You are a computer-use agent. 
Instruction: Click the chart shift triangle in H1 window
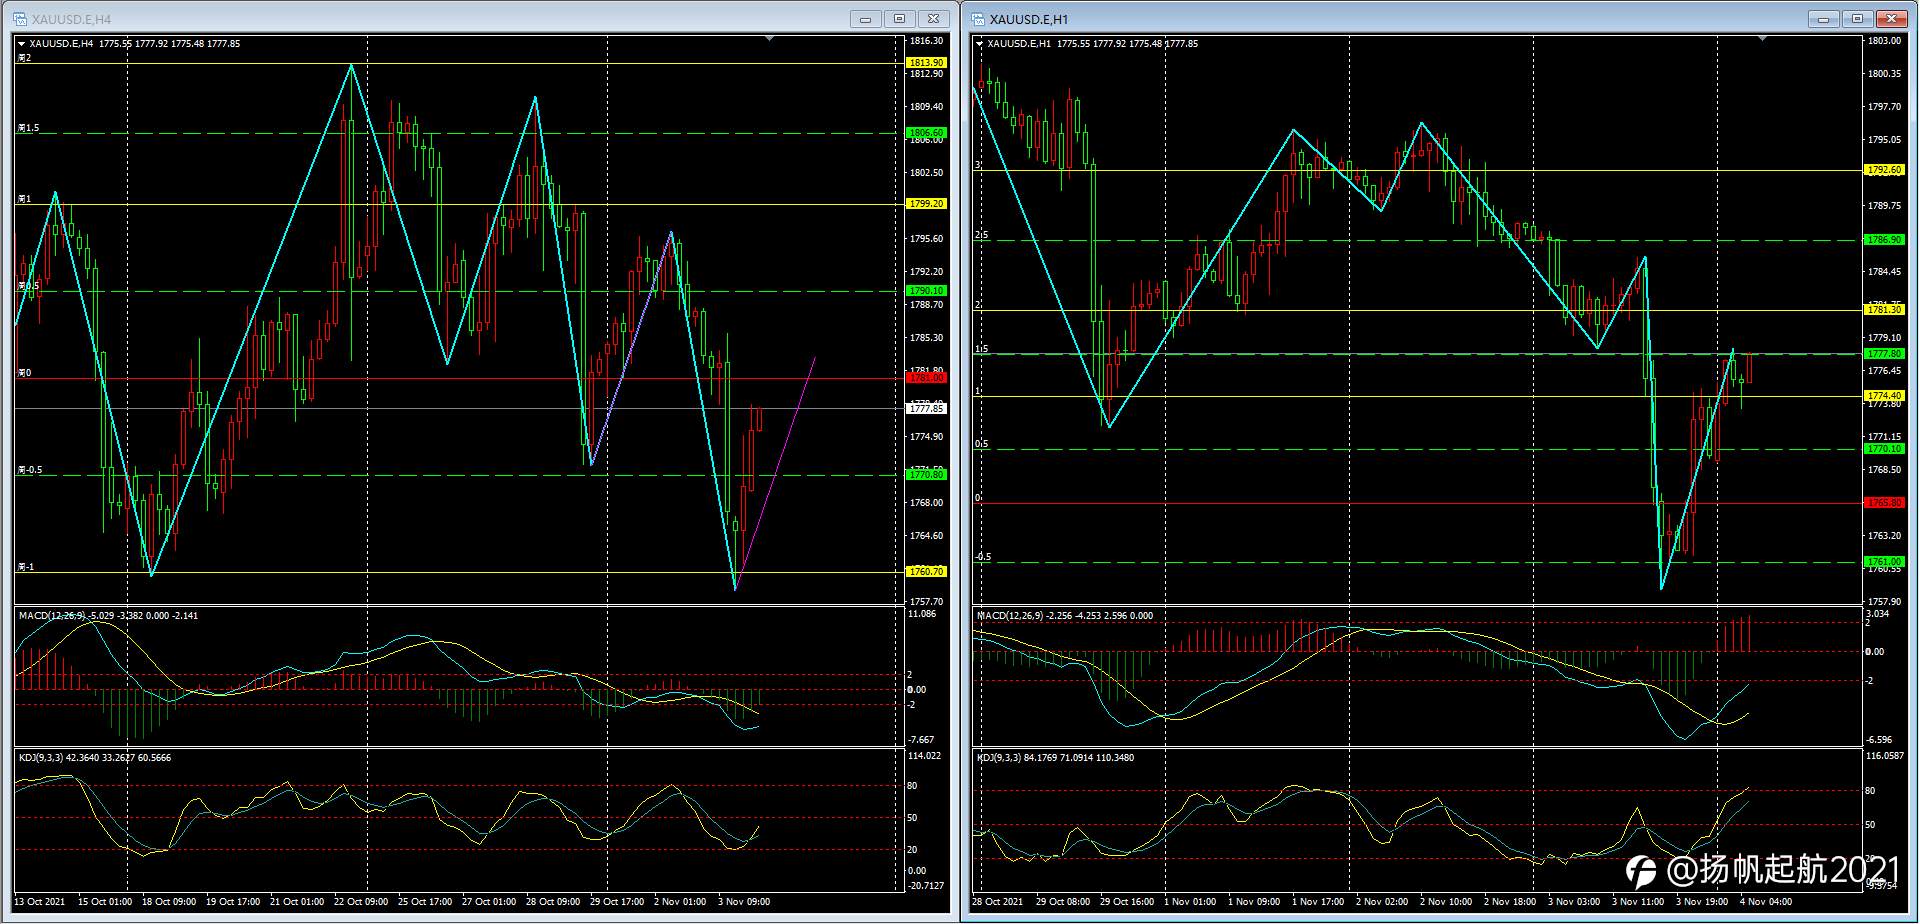[x=1762, y=39]
